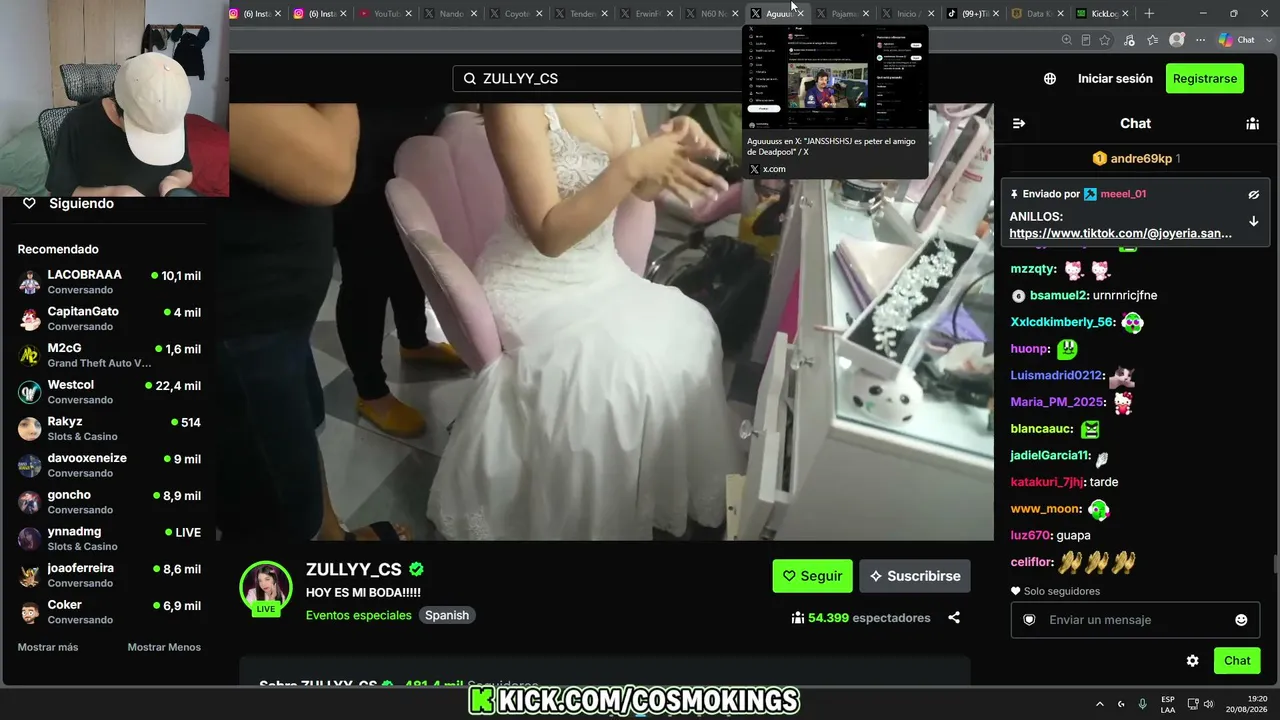Open CapitanGato recommended channel
Screen dimensions: 1280x720
(x=109, y=319)
